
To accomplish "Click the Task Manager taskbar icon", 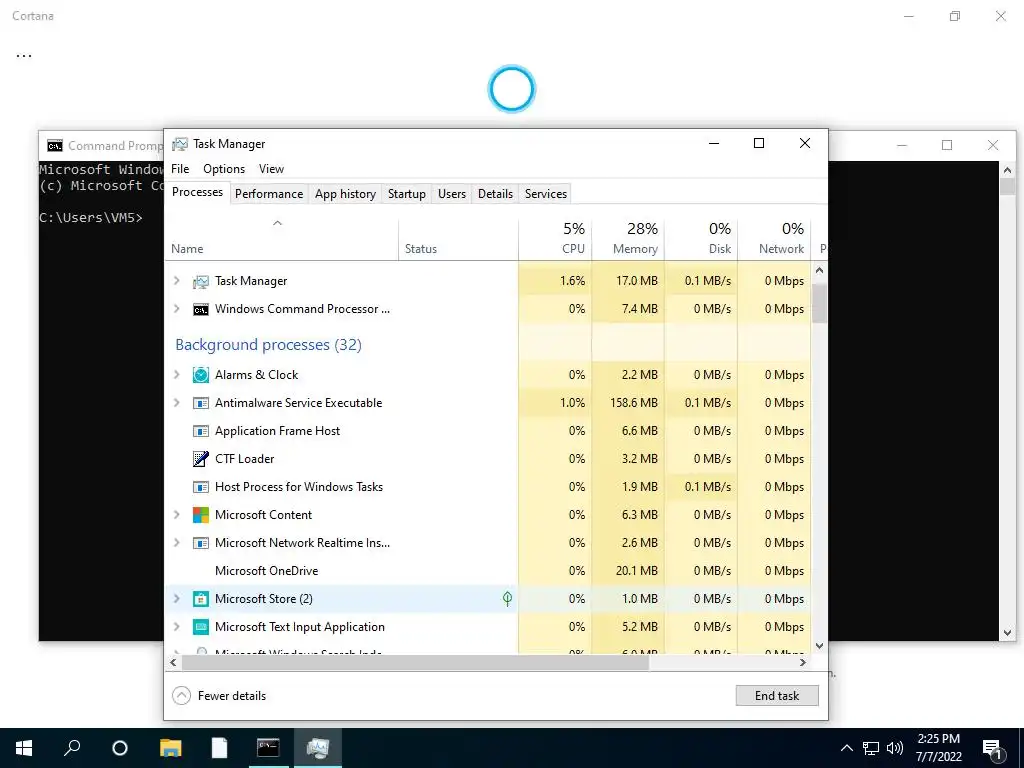I will [x=318, y=748].
